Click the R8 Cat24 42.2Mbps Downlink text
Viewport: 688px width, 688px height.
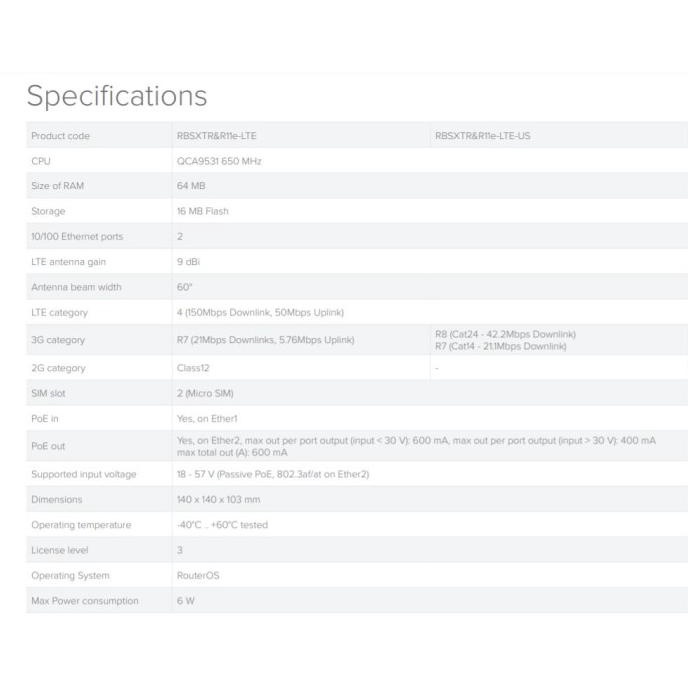pos(506,334)
